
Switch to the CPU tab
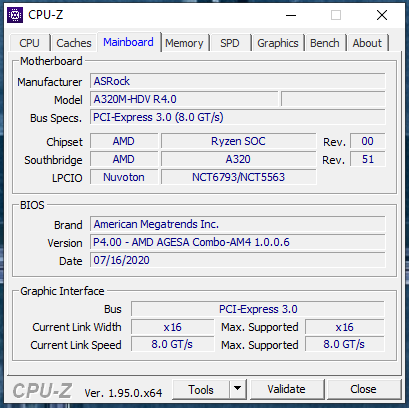pos(29,43)
